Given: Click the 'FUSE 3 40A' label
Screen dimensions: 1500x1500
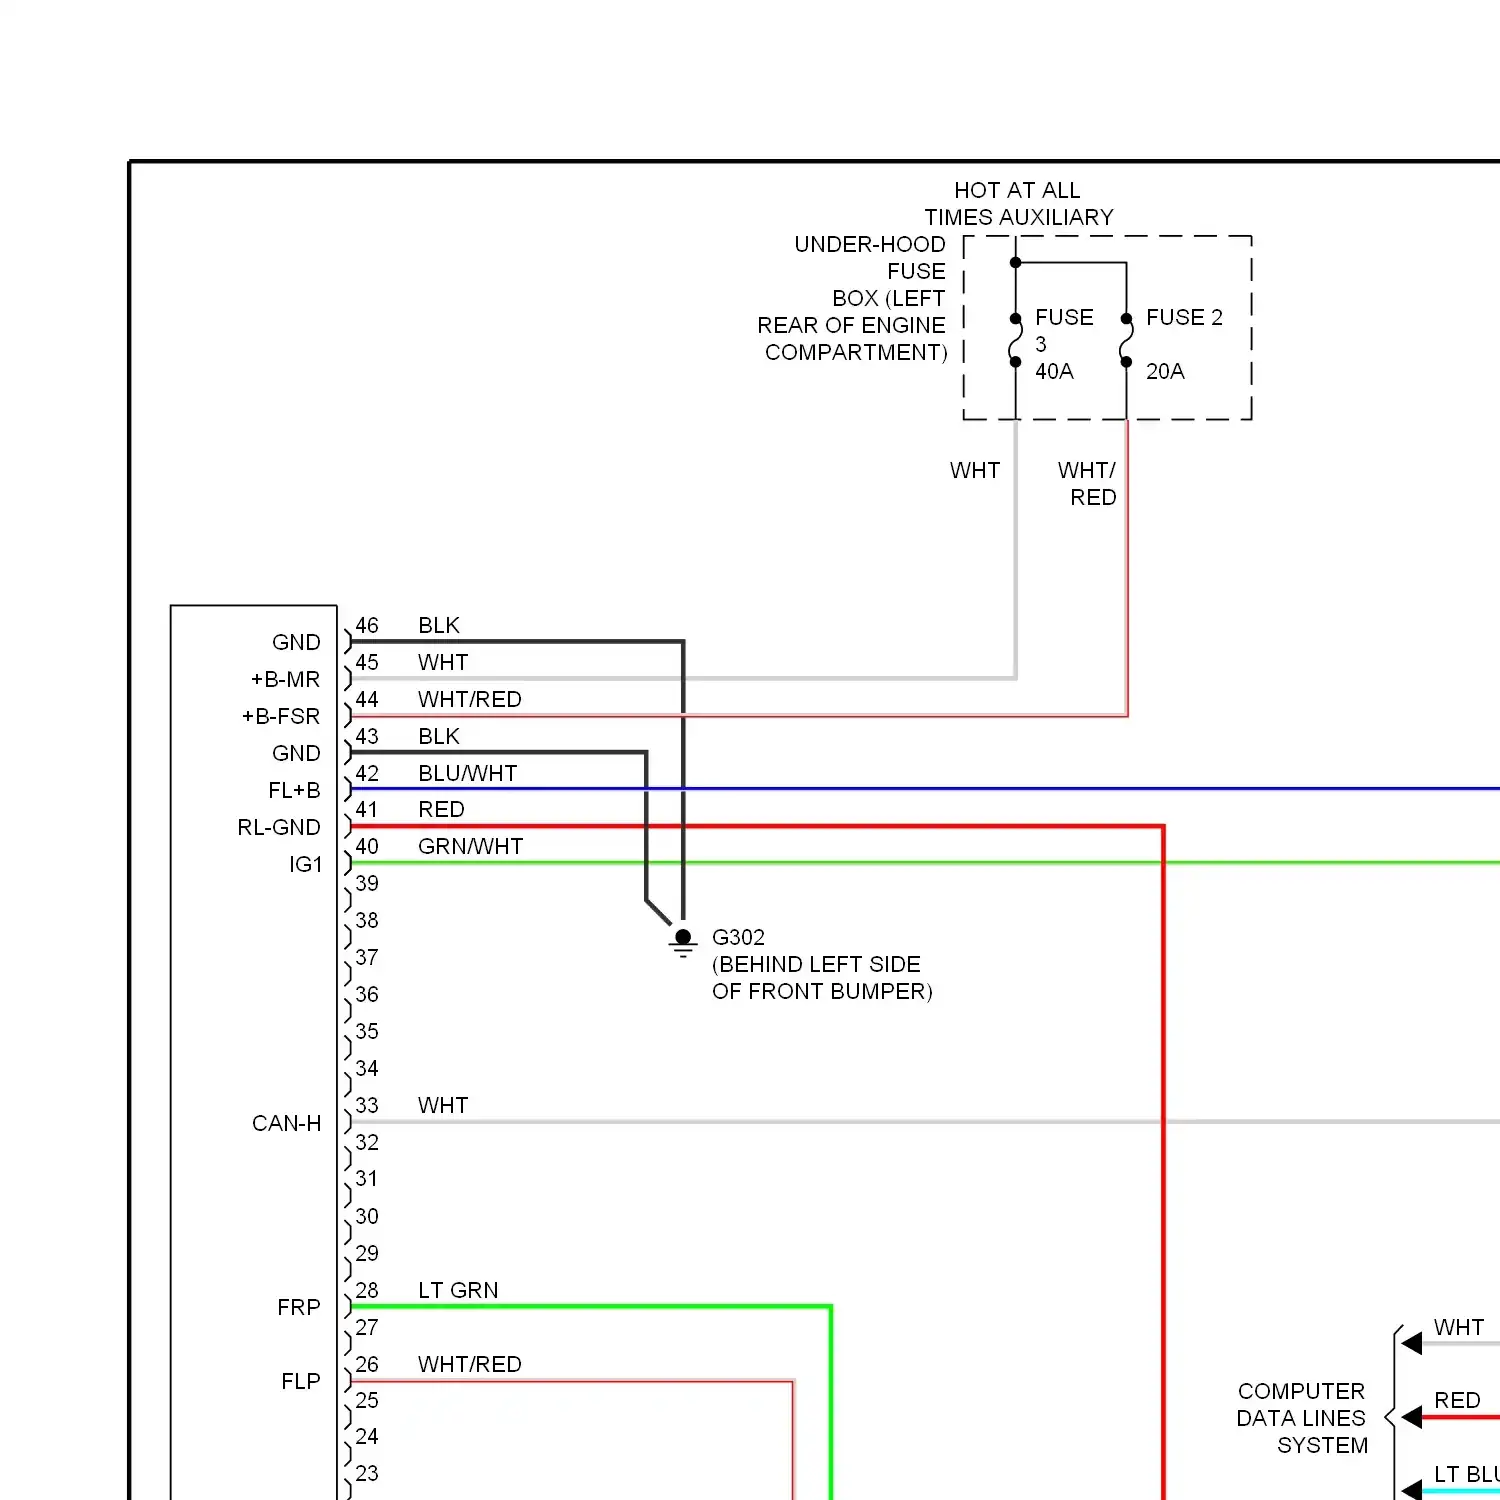Looking at the screenshot, I should [1064, 344].
